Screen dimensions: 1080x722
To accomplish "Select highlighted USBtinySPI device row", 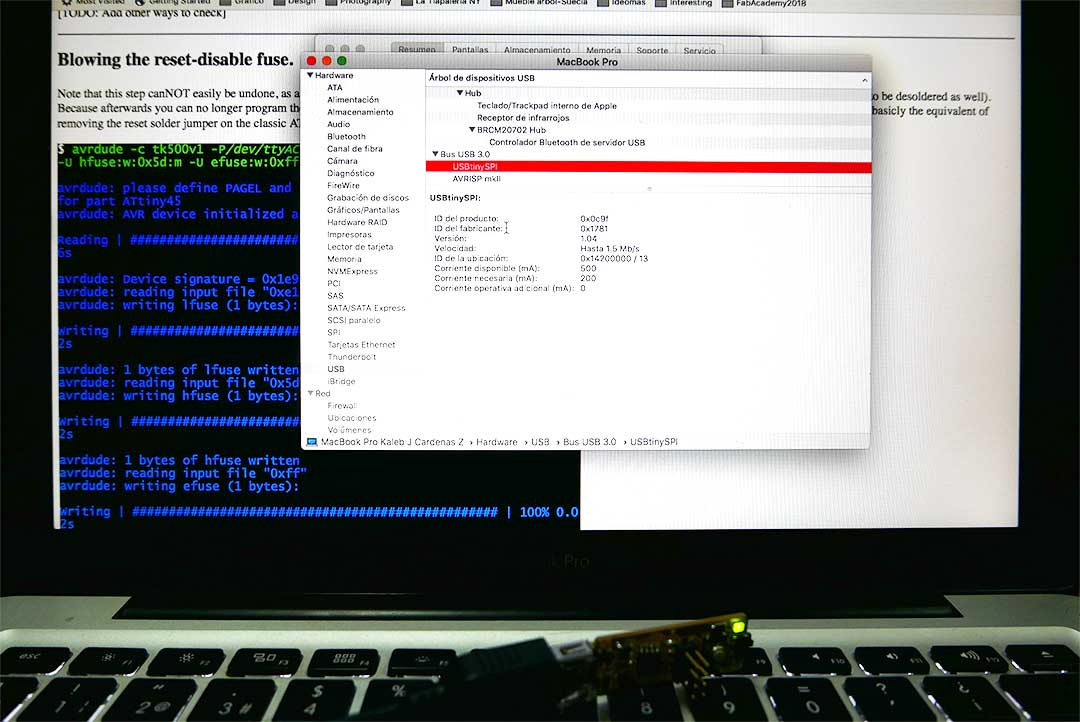I will pyautogui.click(x=648, y=167).
